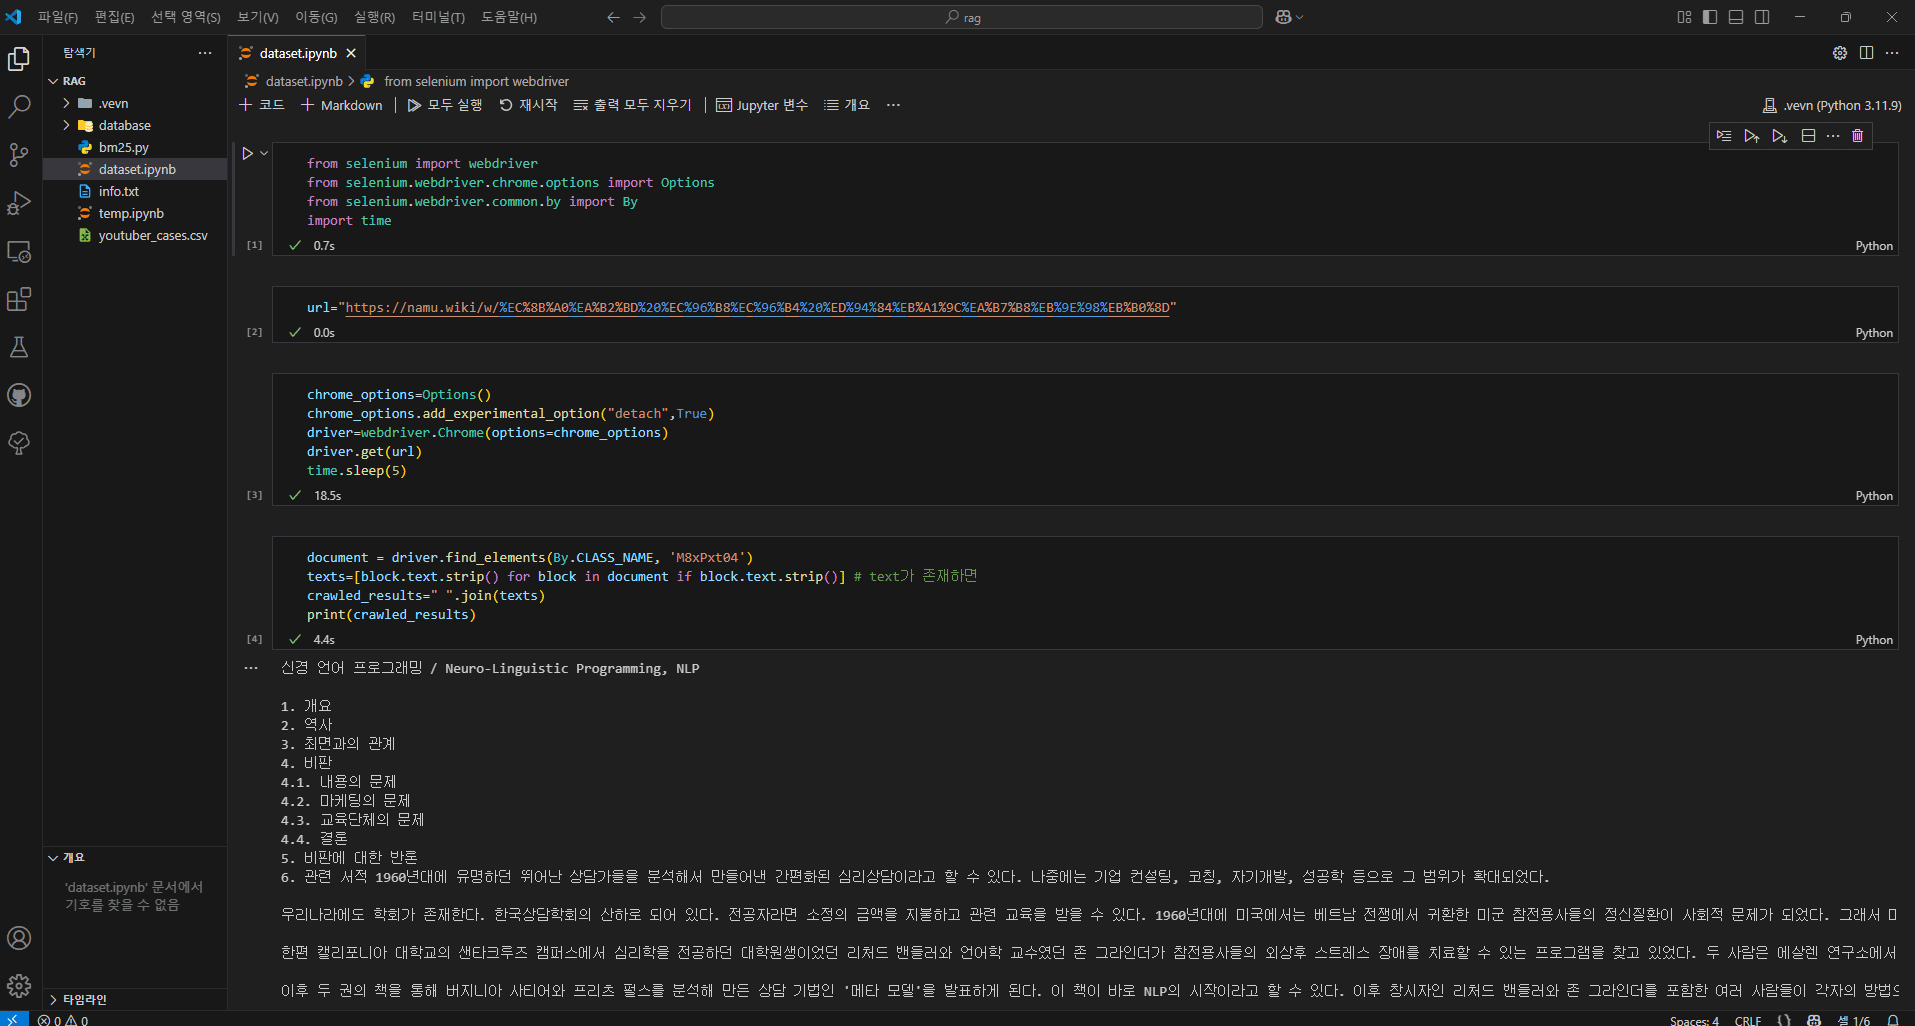Open the Extensions view
The height and width of the screenshot is (1026, 1915).
point(19,299)
